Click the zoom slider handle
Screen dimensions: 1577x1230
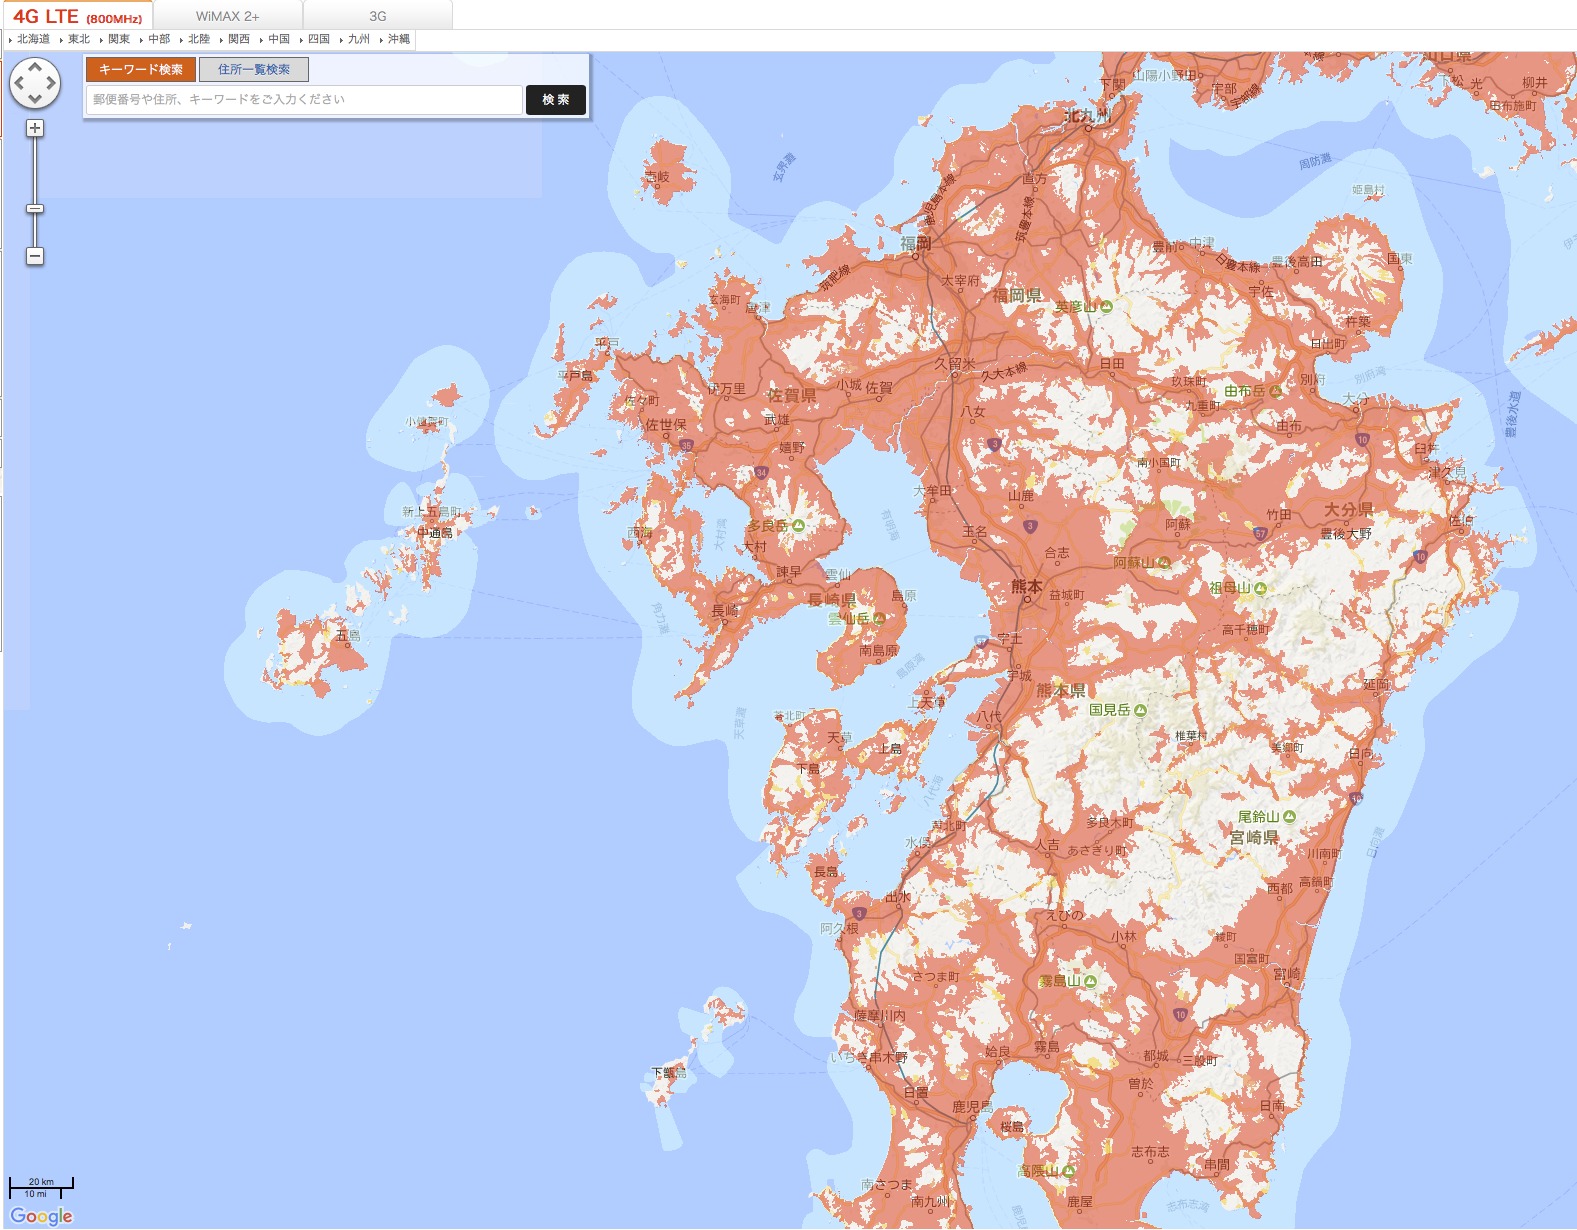35,208
